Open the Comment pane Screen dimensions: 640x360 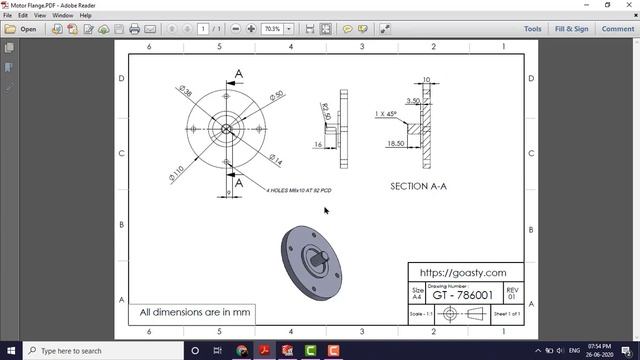click(618, 29)
